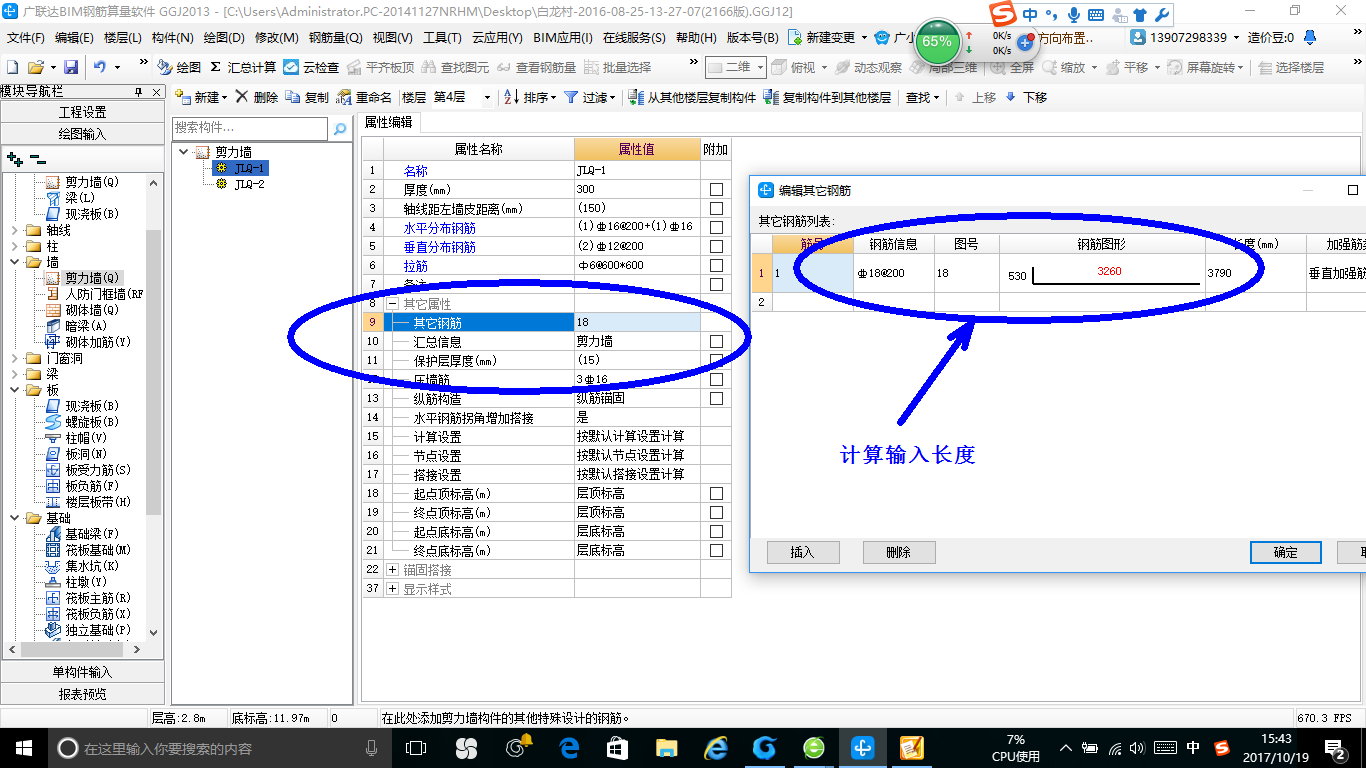The image size is (1366, 768).
Task: Open File Explorer from the taskbar
Action: point(666,748)
